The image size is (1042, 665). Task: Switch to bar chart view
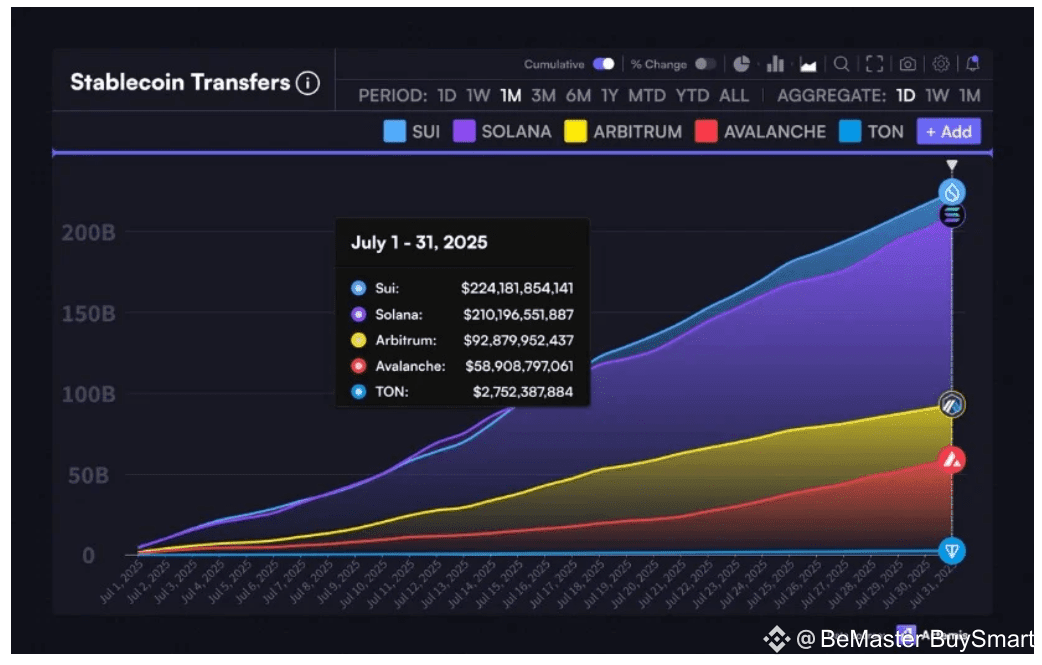click(x=775, y=64)
